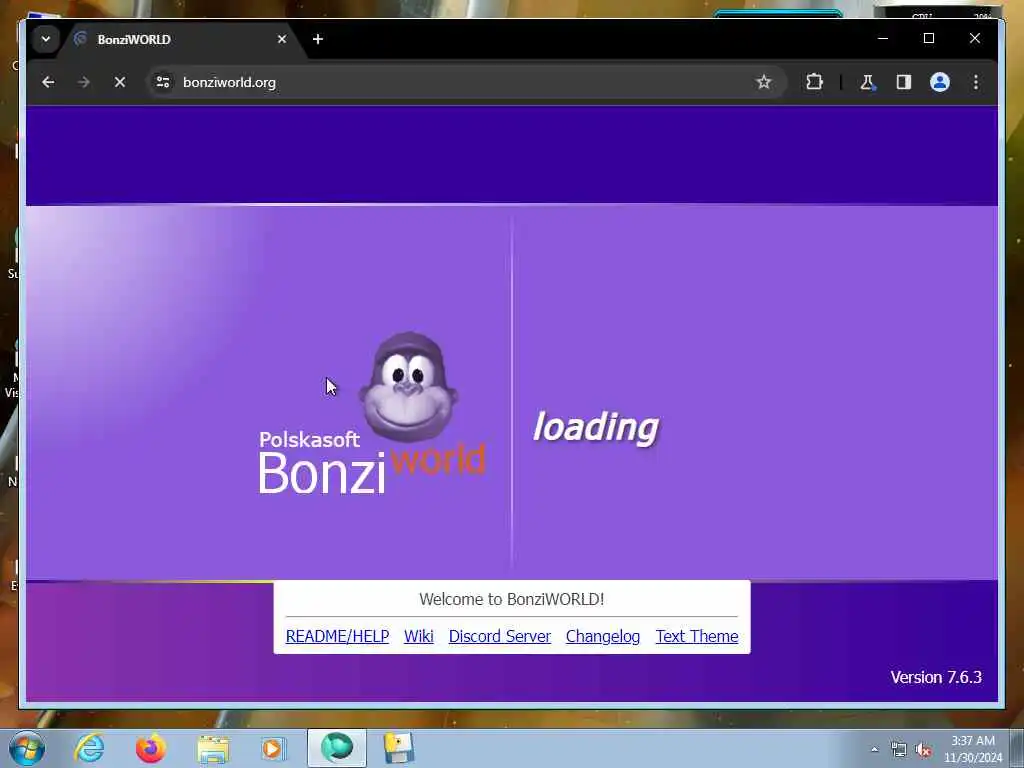The height and width of the screenshot is (768, 1024).
Task: Open the Windows Start menu
Action: click(27, 748)
